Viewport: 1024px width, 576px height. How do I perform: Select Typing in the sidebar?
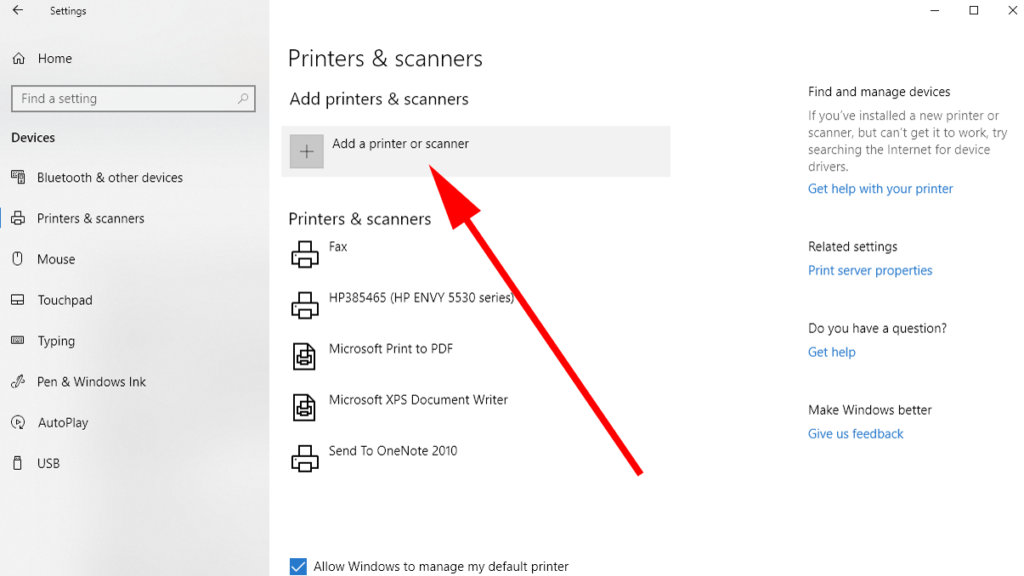[56, 341]
